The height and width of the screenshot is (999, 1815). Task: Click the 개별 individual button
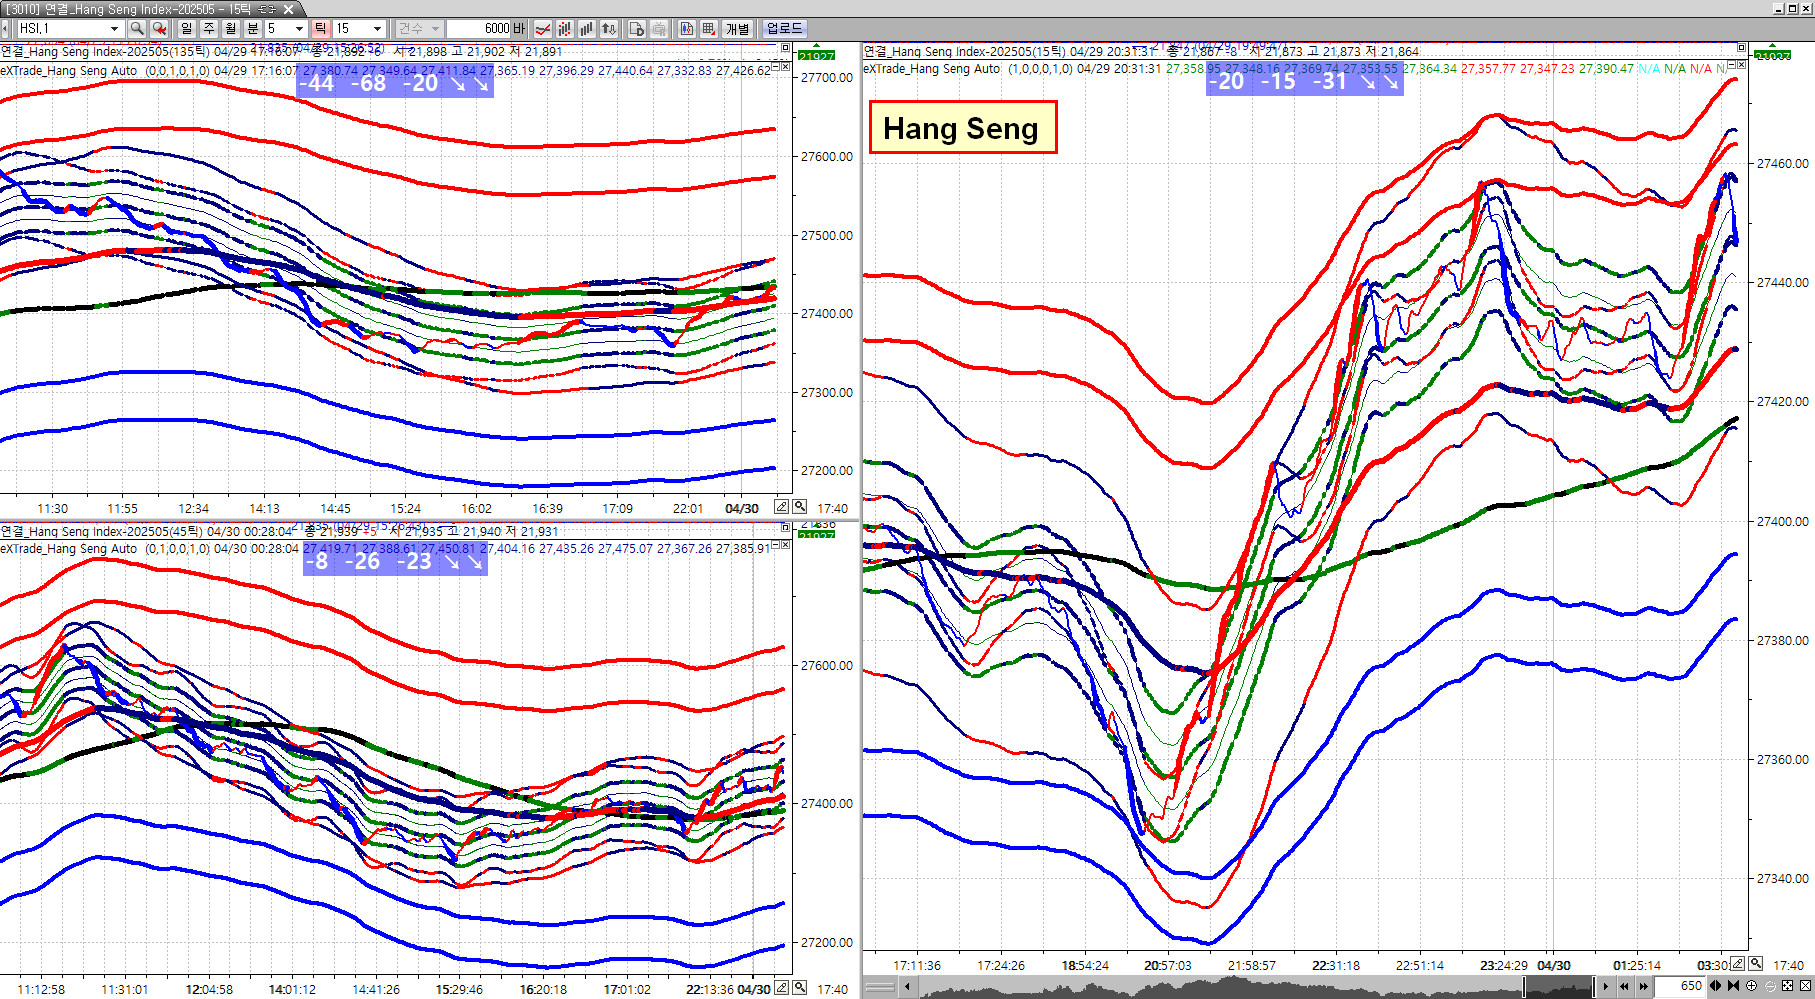[738, 29]
